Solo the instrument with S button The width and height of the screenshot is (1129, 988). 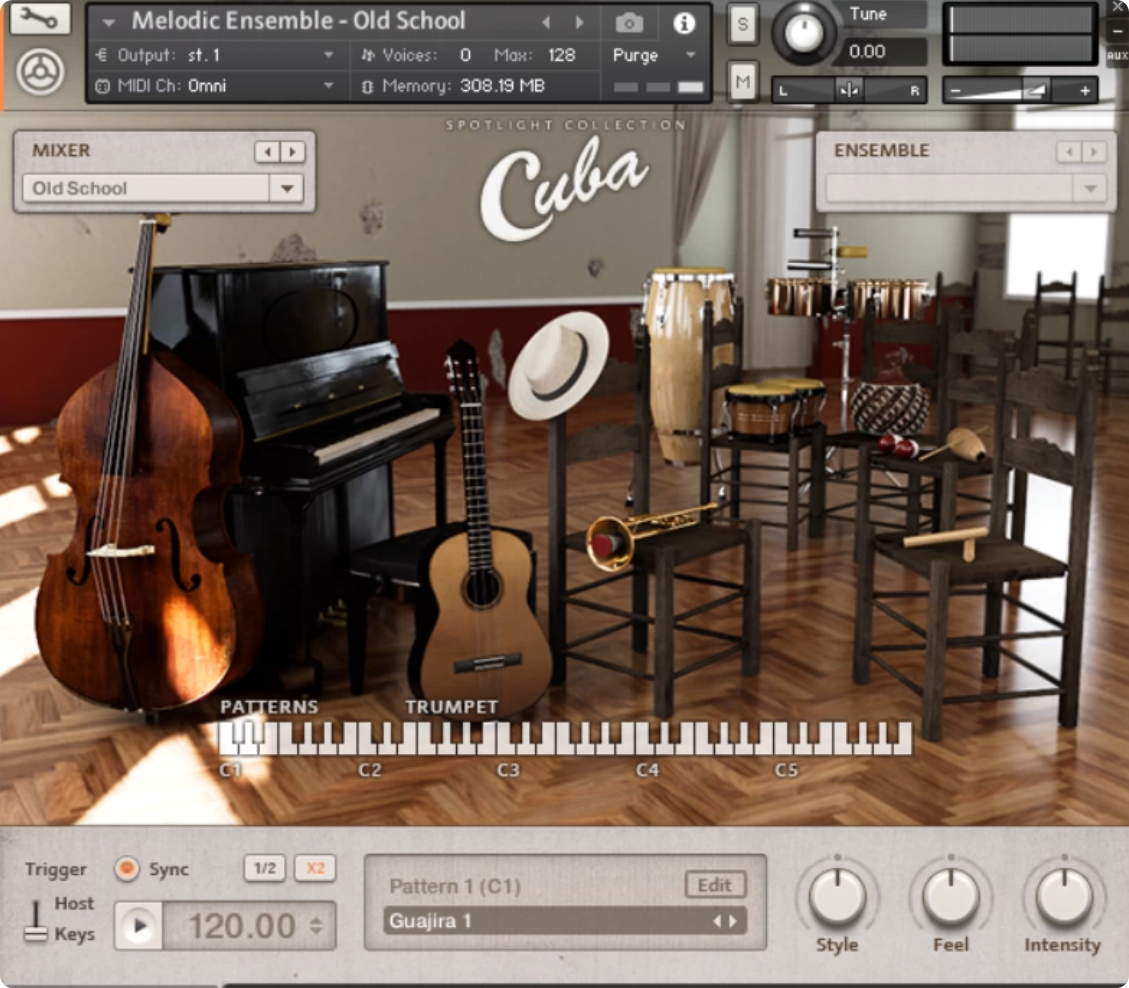[x=742, y=24]
